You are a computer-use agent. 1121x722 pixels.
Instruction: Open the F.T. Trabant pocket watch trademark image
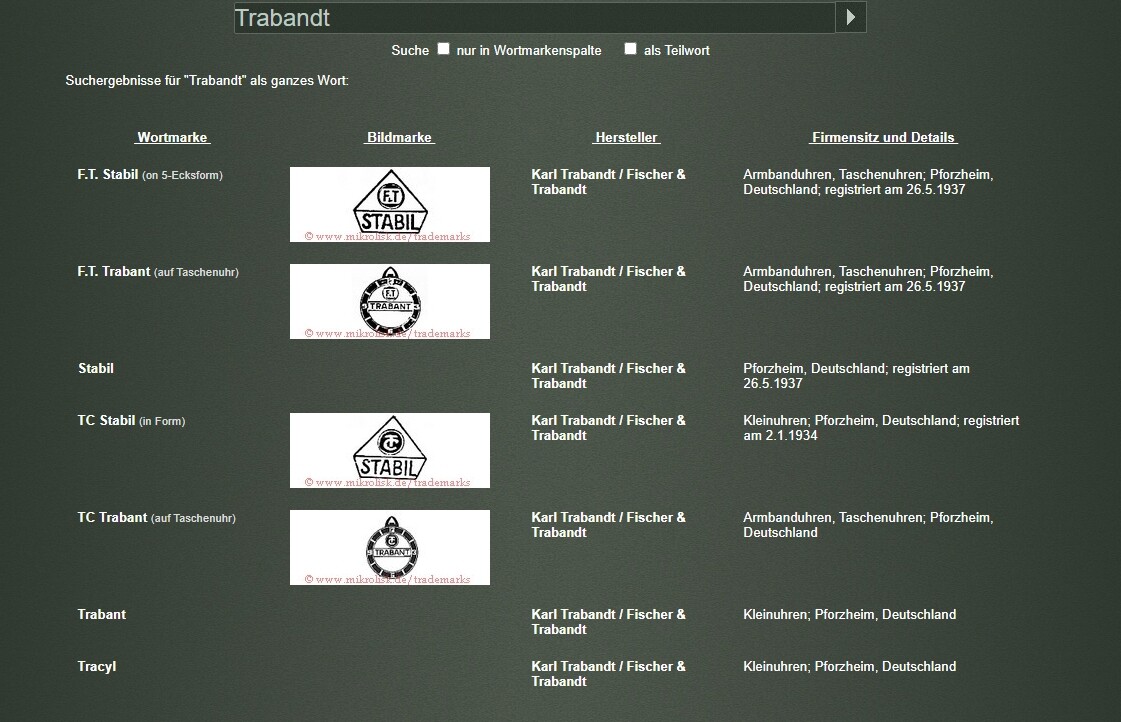click(x=390, y=302)
